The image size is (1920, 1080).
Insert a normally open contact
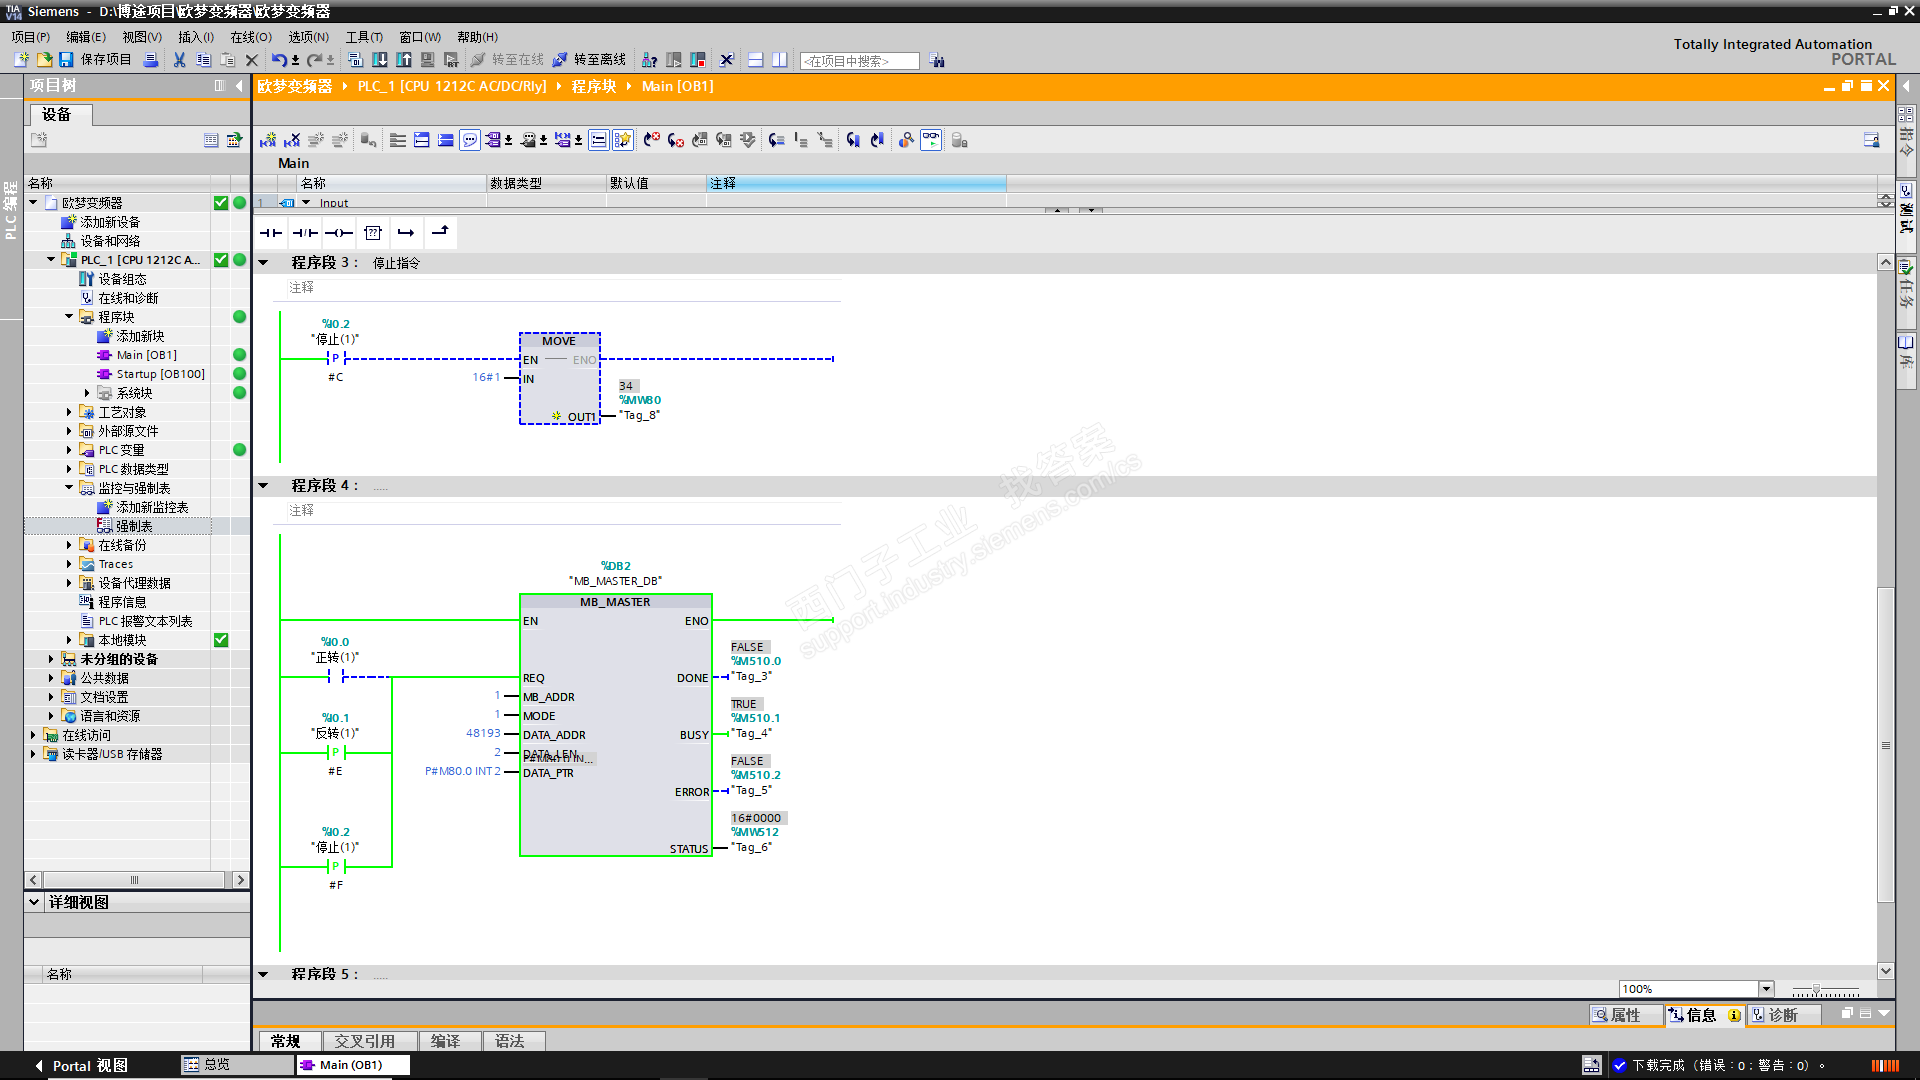tap(271, 233)
